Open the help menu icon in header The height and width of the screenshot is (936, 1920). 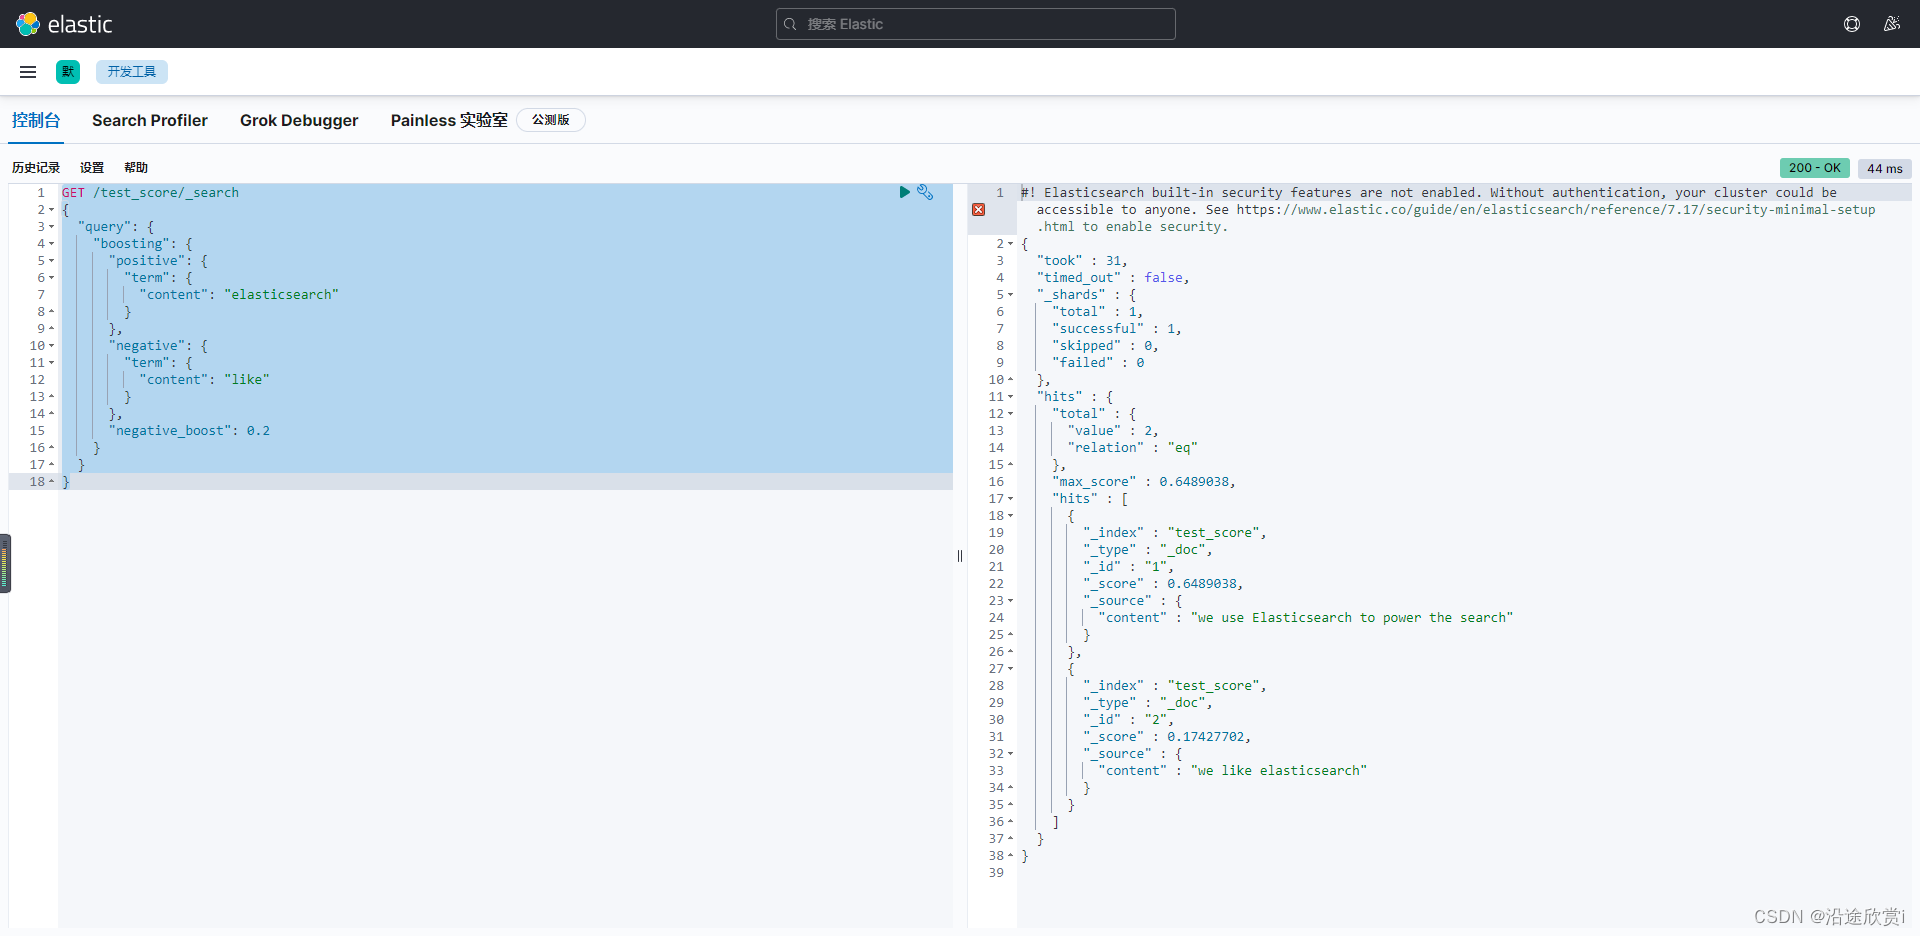(1852, 24)
